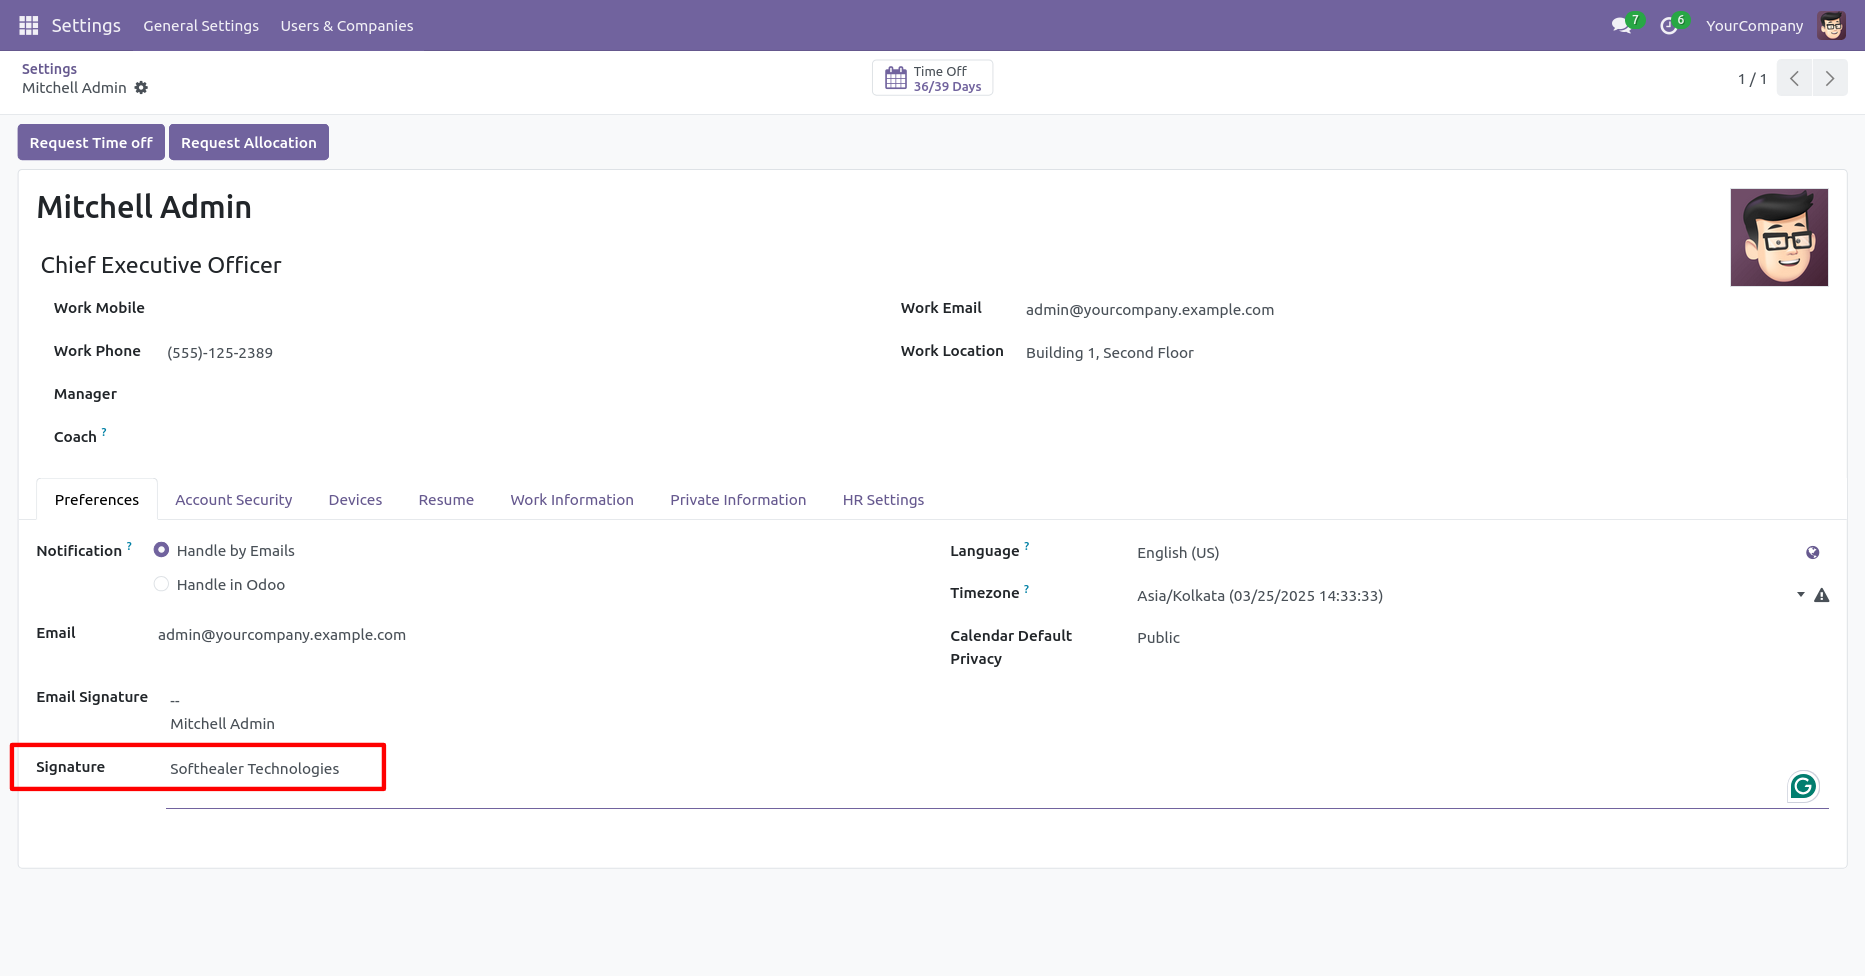
Task: Open the Language selection field
Action: [x=1464, y=553]
